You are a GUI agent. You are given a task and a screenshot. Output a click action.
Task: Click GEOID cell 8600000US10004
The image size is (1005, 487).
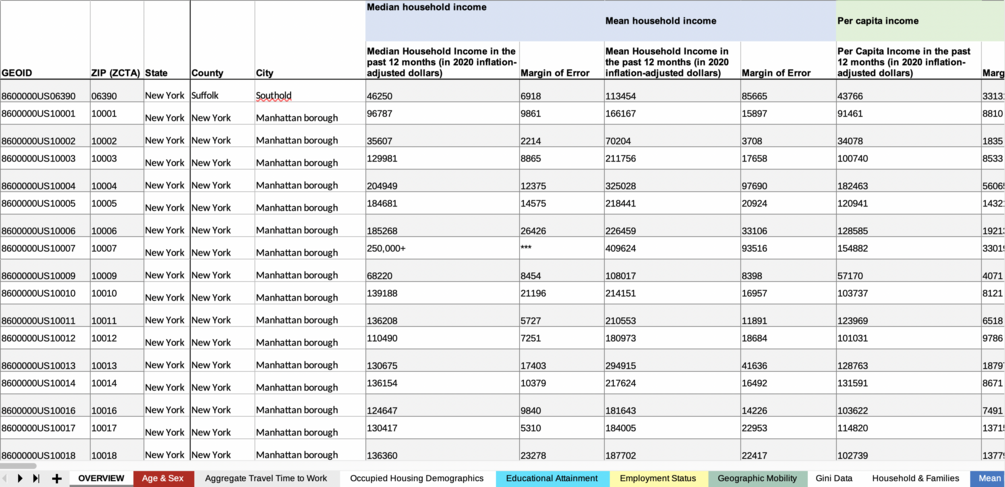[45, 181]
